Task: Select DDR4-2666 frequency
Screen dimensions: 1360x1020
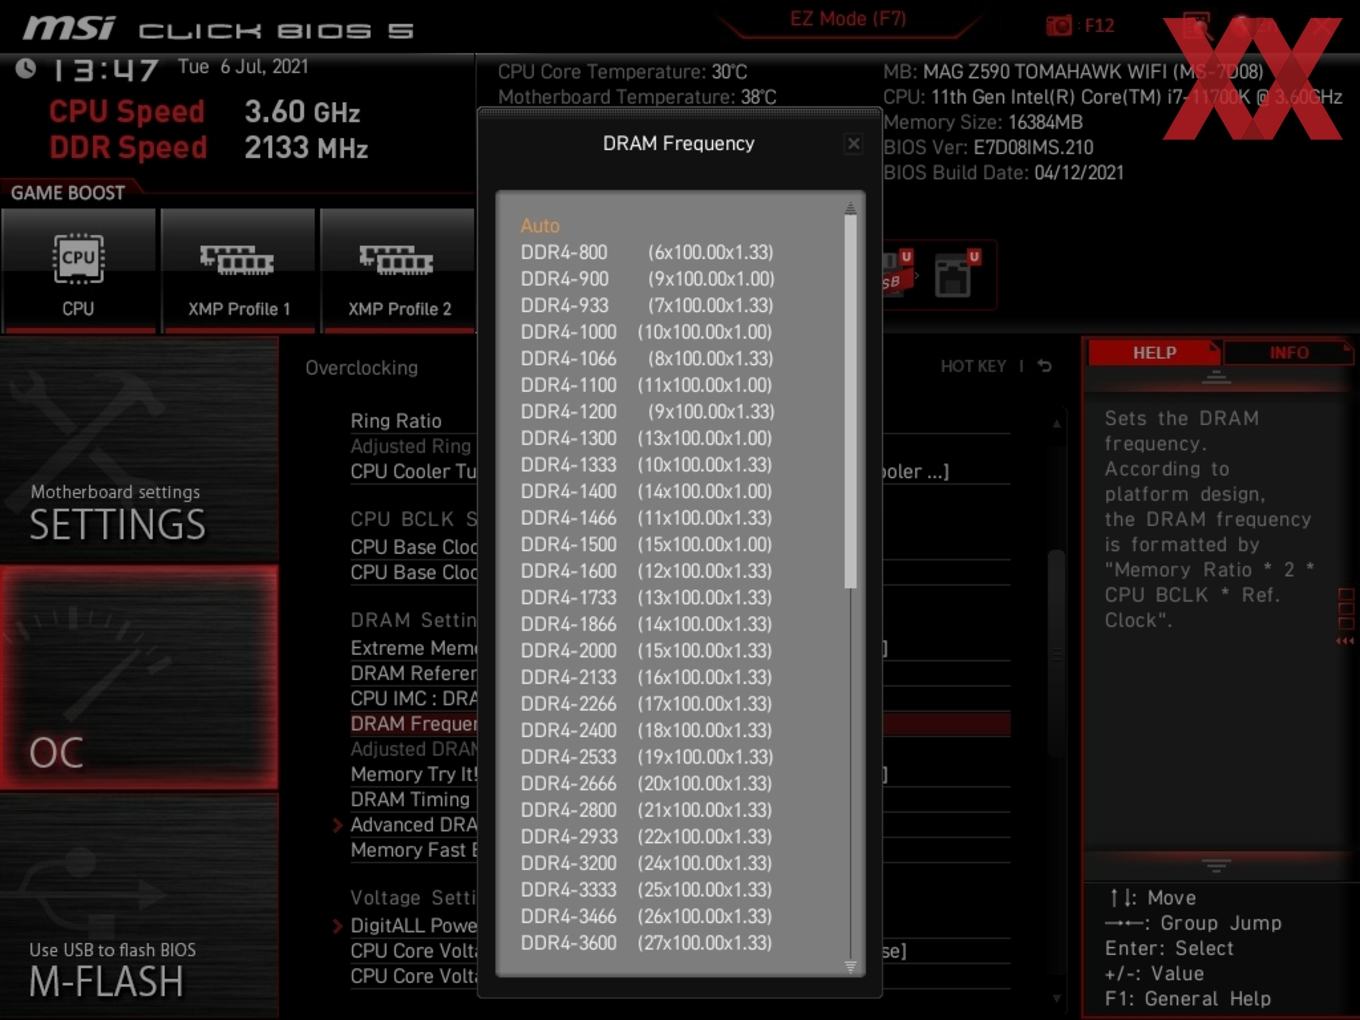Action: (647, 783)
